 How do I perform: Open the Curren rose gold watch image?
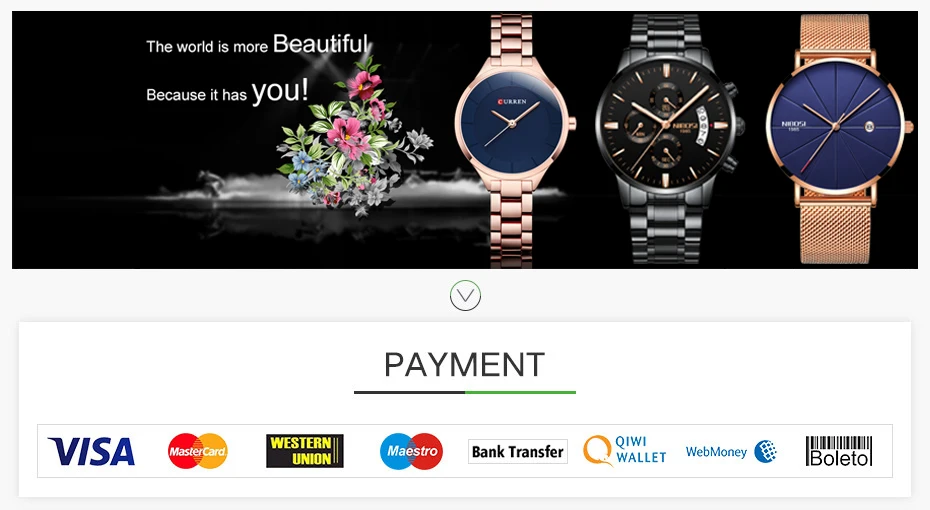(x=514, y=140)
